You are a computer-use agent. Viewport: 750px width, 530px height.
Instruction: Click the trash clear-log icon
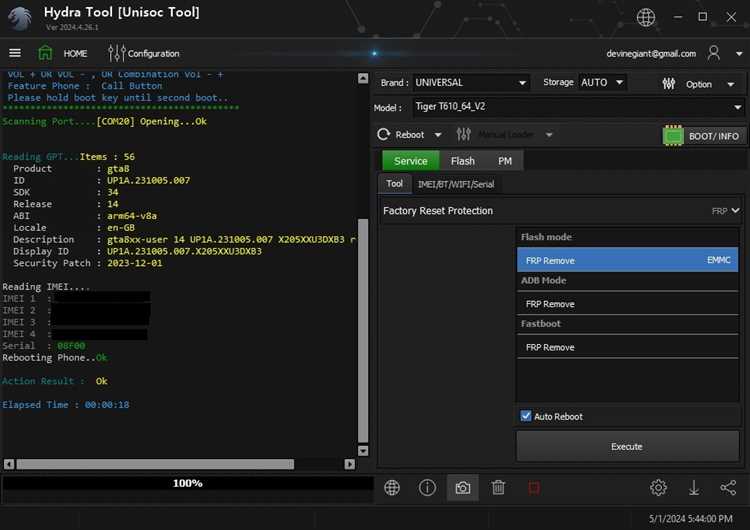(498, 488)
